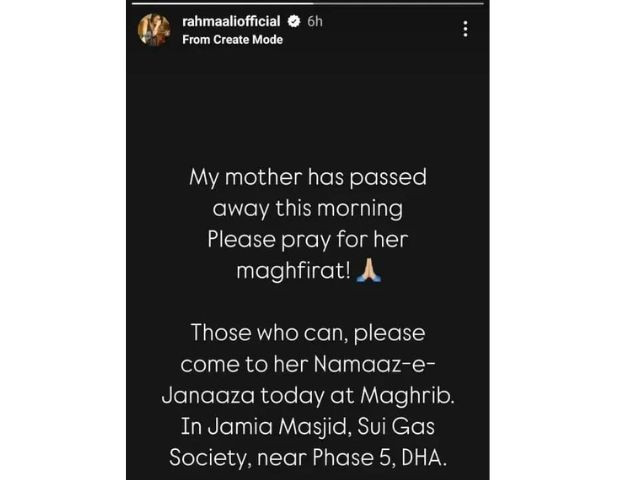
Task: Click the rahmaaliofficial profile picture
Action: (x=152, y=29)
